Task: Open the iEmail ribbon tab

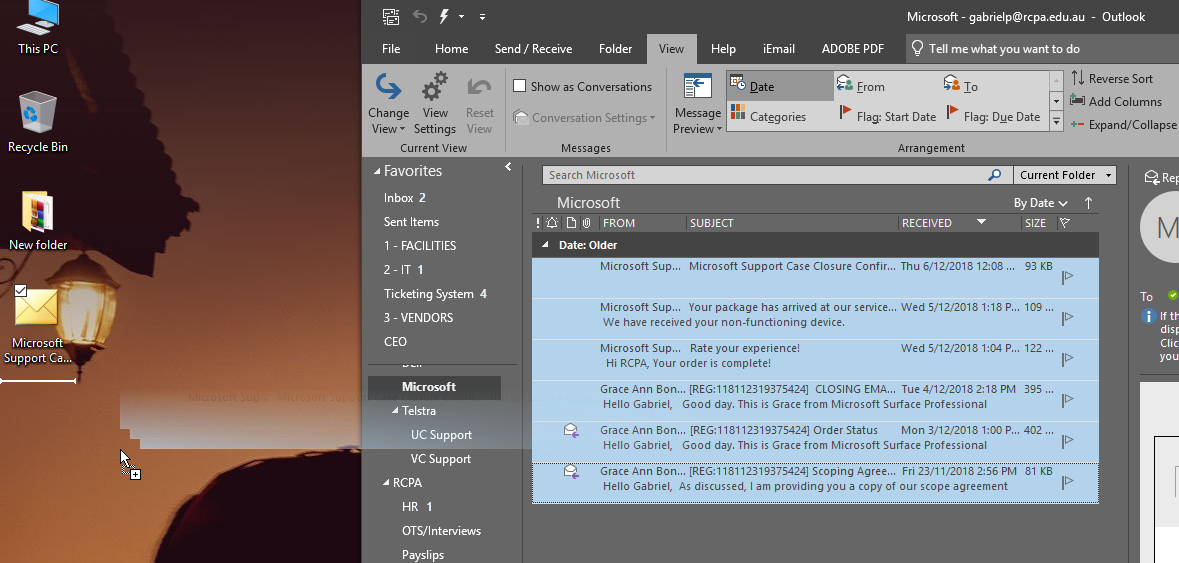Action: (778, 49)
